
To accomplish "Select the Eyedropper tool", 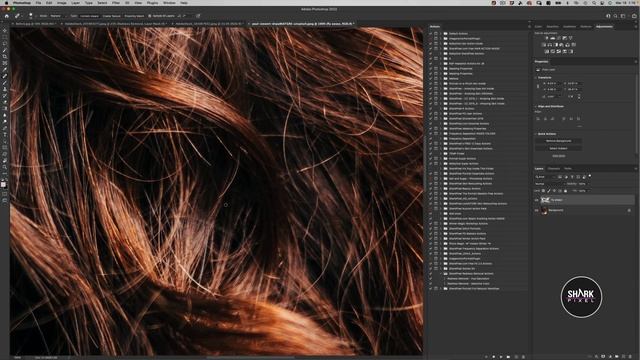I will pyautogui.click(x=5, y=70).
